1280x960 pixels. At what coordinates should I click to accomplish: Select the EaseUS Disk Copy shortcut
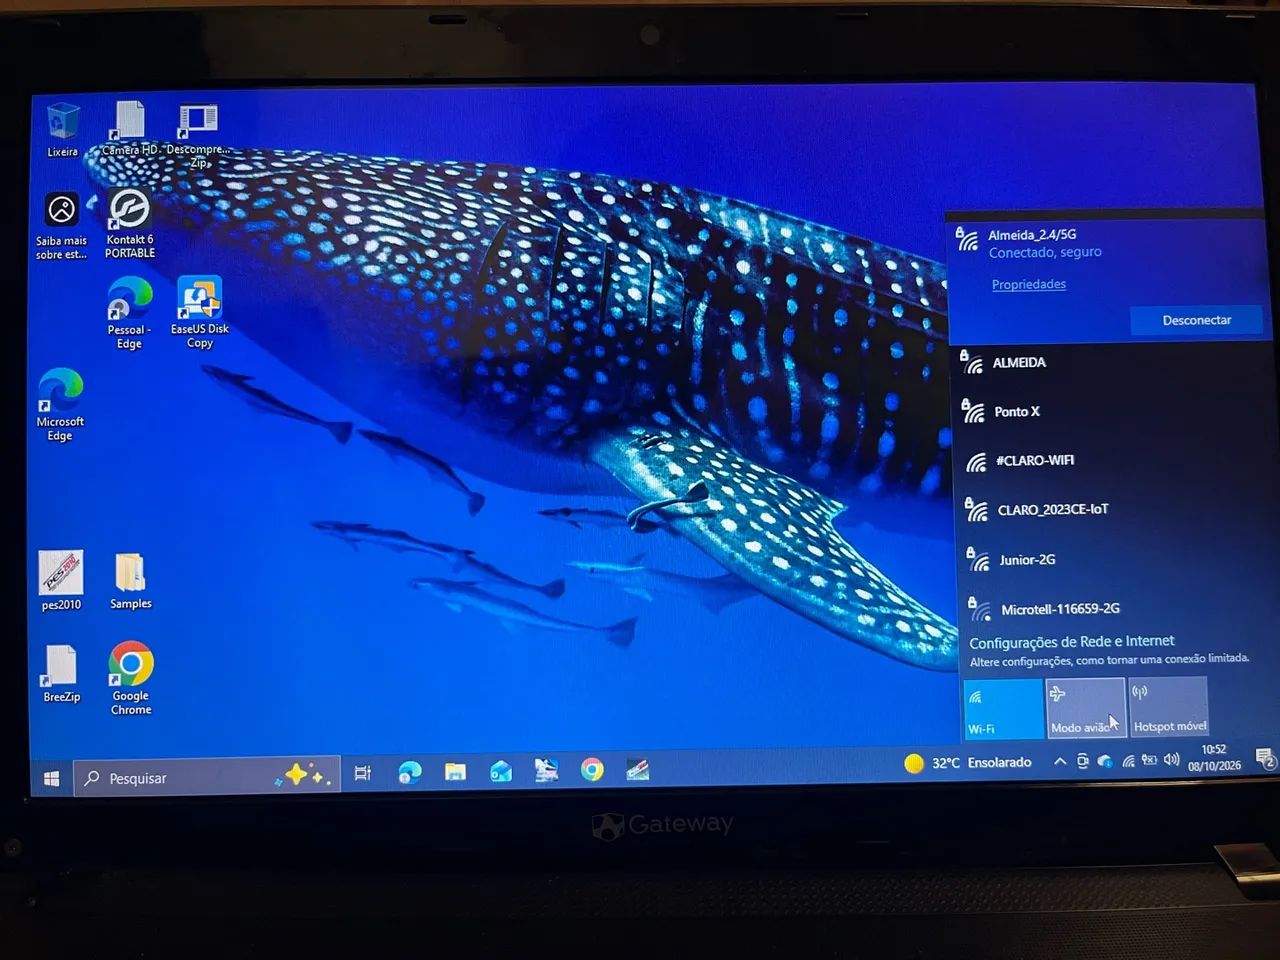pyautogui.click(x=200, y=312)
